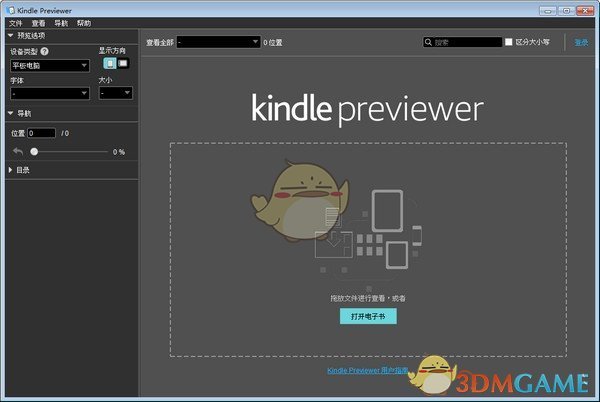Open the 平板电脑 device type dropdown

[50, 65]
